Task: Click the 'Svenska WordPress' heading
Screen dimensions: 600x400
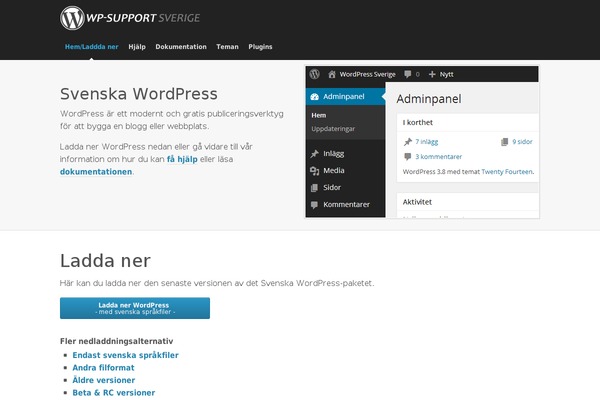Action: click(x=139, y=94)
